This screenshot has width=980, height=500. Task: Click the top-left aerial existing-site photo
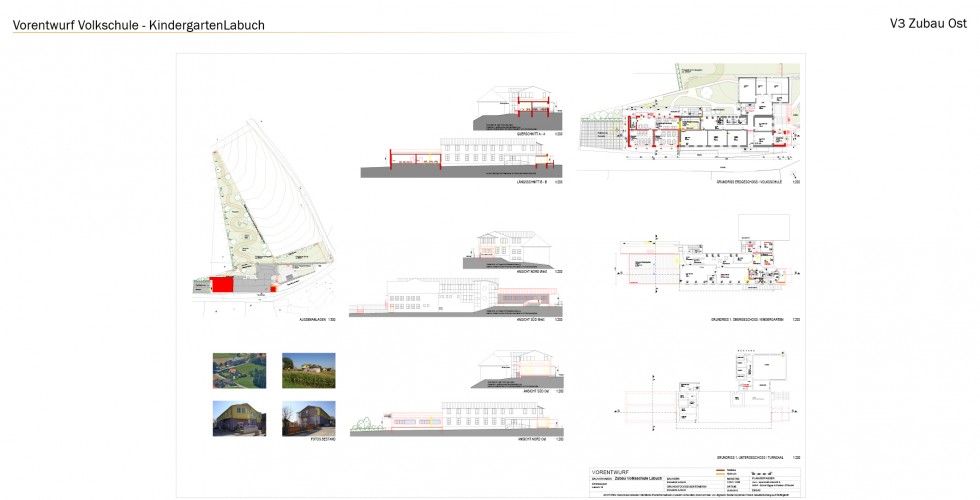239,370
